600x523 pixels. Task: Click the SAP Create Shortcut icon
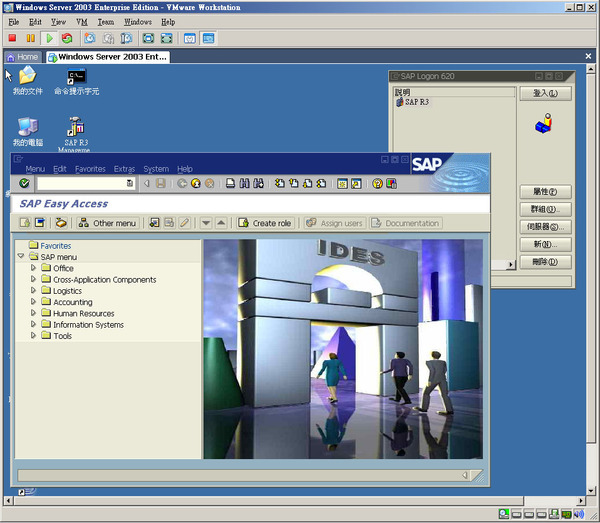point(356,184)
